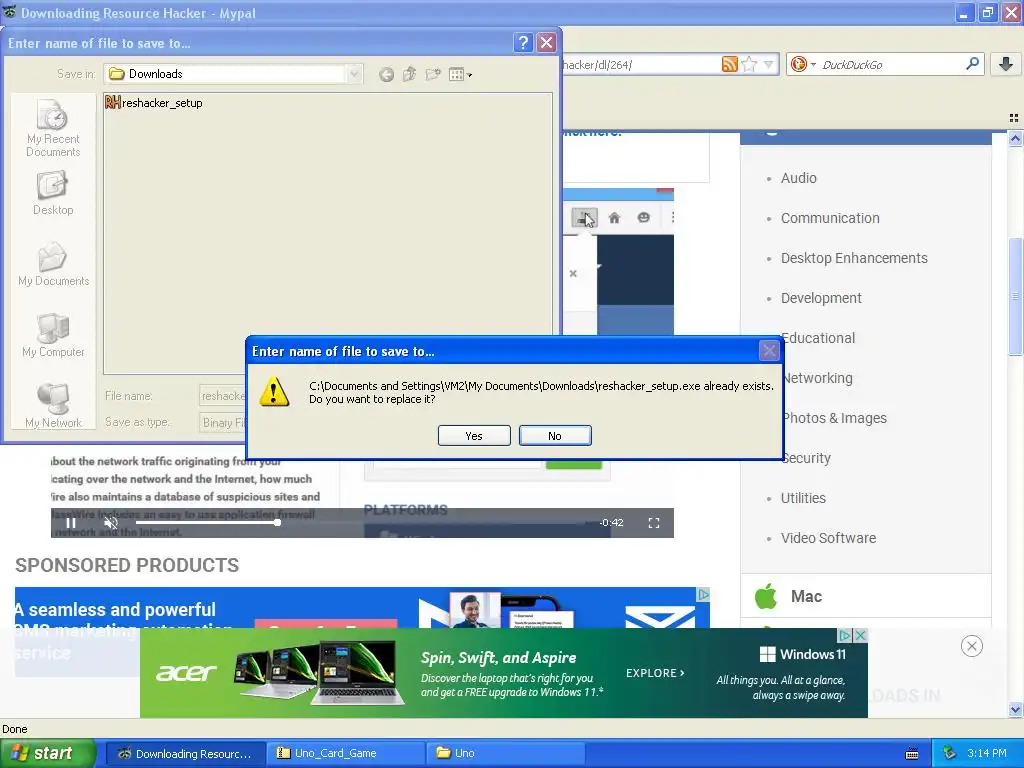Open My Computer in places bar

pyautogui.click(x=53, y=335)
